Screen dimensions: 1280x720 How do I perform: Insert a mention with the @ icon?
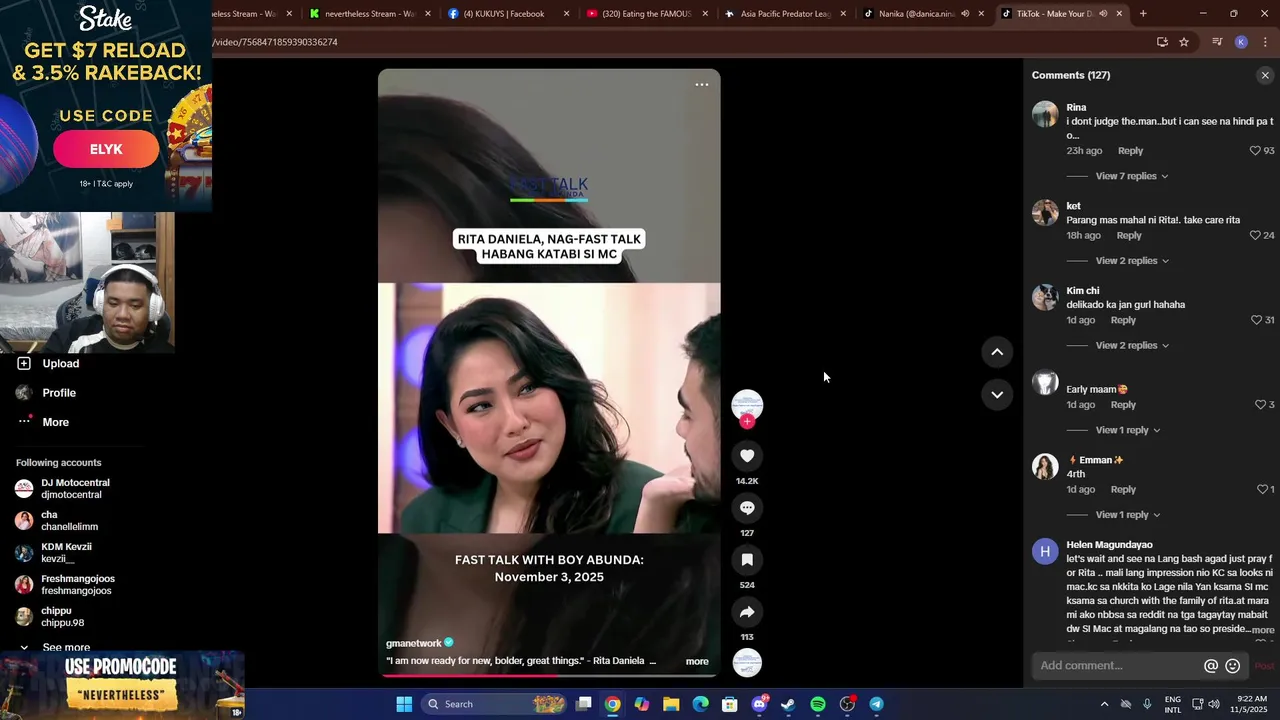coord(1211,666)
